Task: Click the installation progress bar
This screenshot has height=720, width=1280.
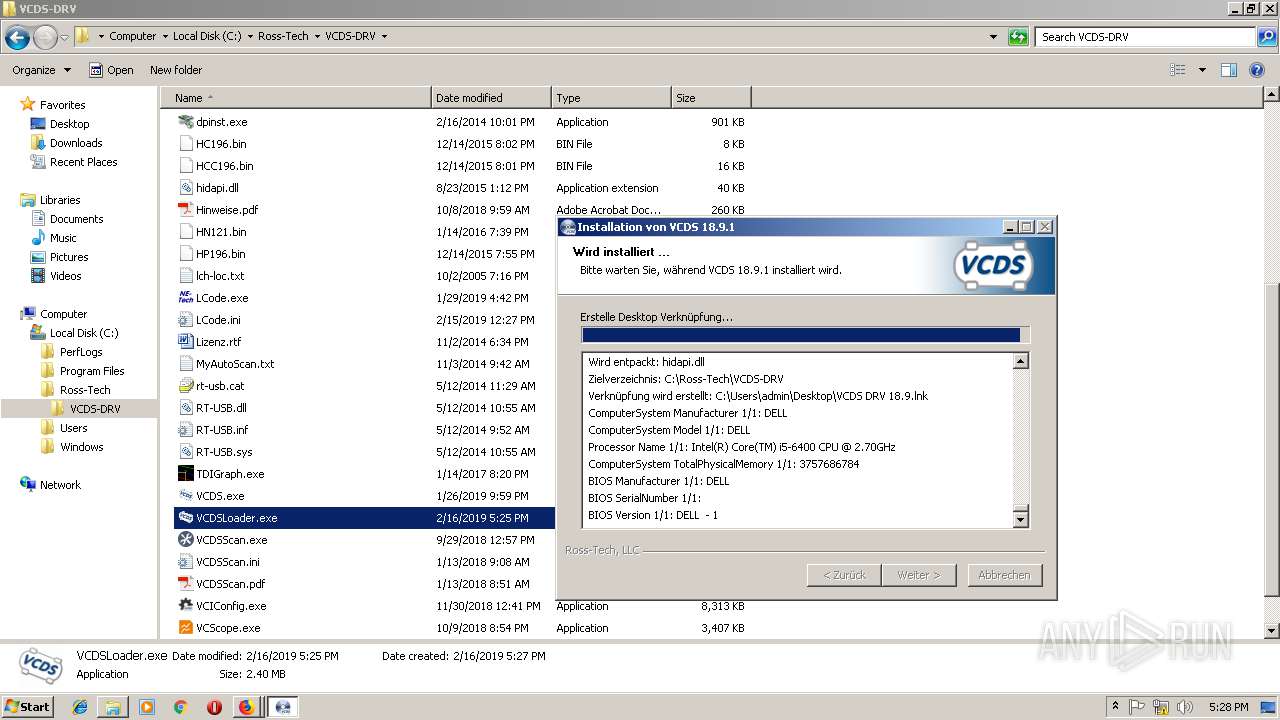Action: [805, 335]
